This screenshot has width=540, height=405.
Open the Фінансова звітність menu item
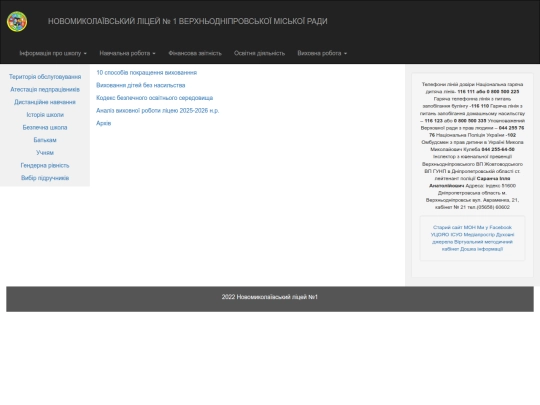(x=195, y=53)
